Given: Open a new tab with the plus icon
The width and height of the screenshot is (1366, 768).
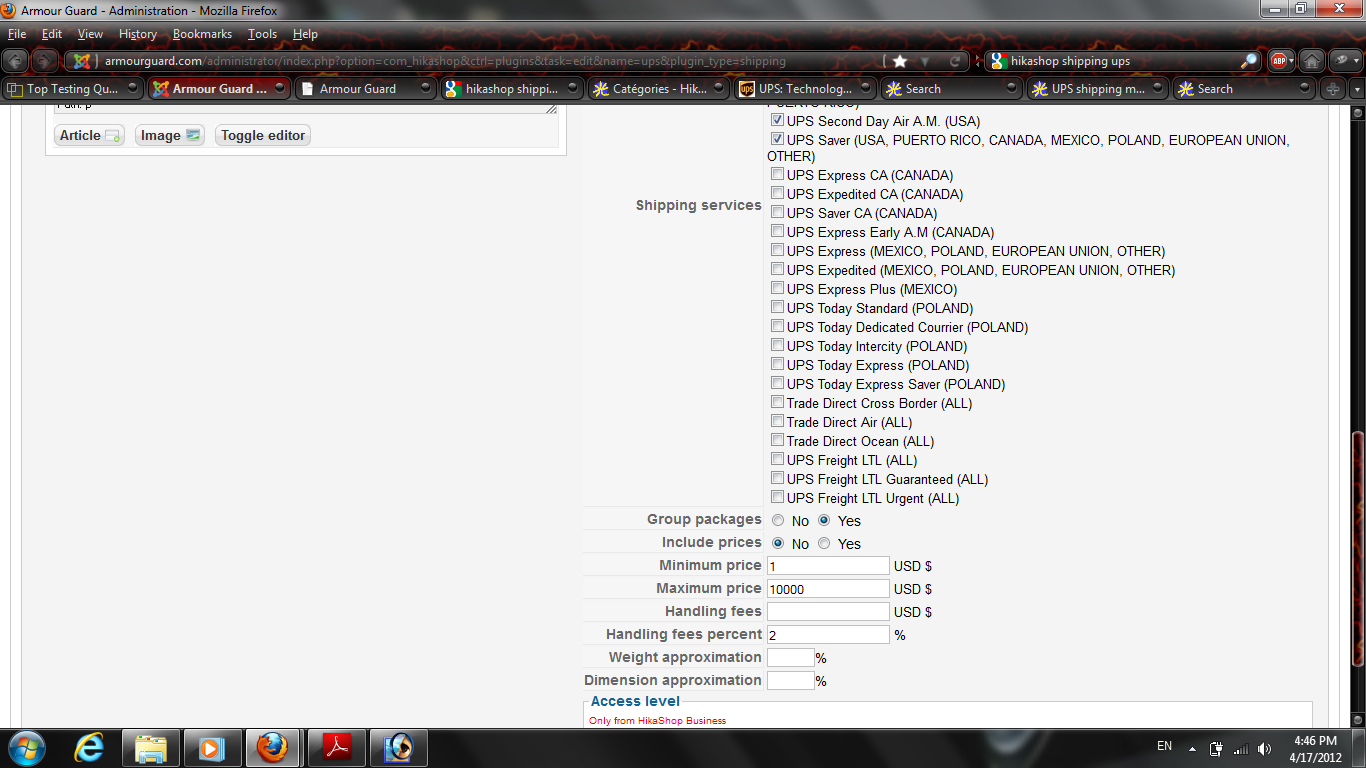Looking at the screenshot, I should point(1332,89).
